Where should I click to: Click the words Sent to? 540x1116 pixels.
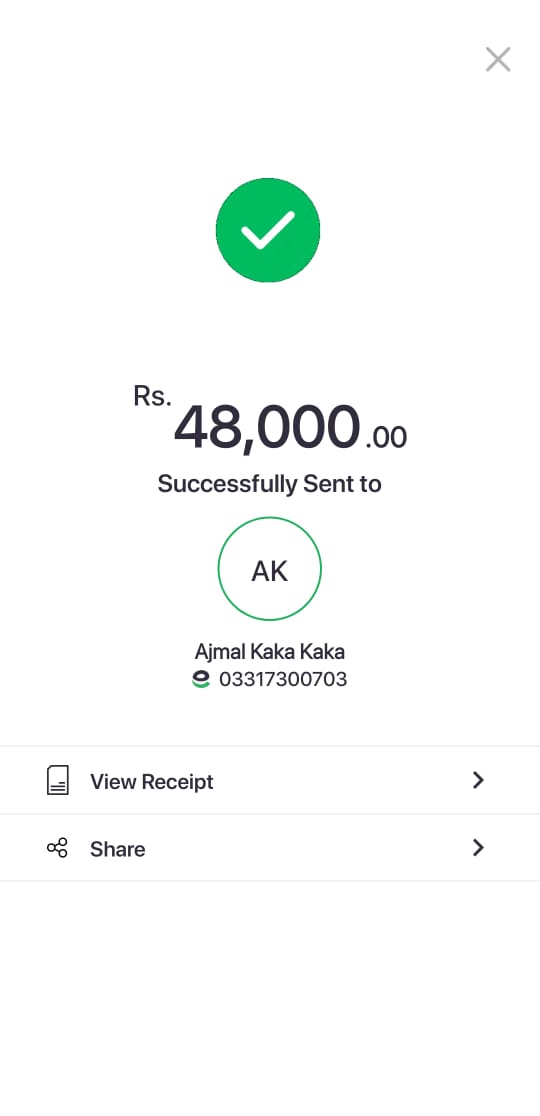[x=342, y=484]
